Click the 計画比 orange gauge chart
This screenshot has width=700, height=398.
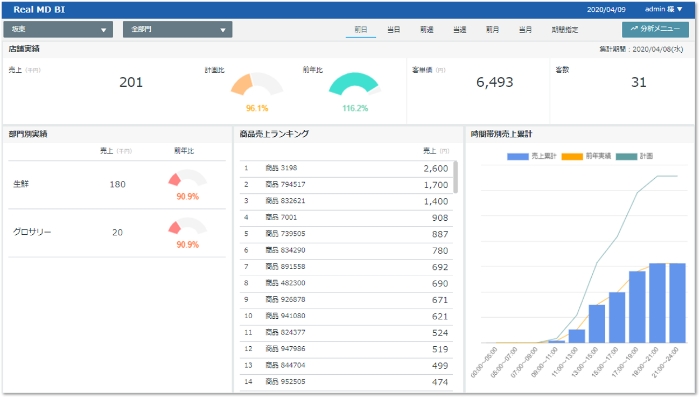coord(256,84)
